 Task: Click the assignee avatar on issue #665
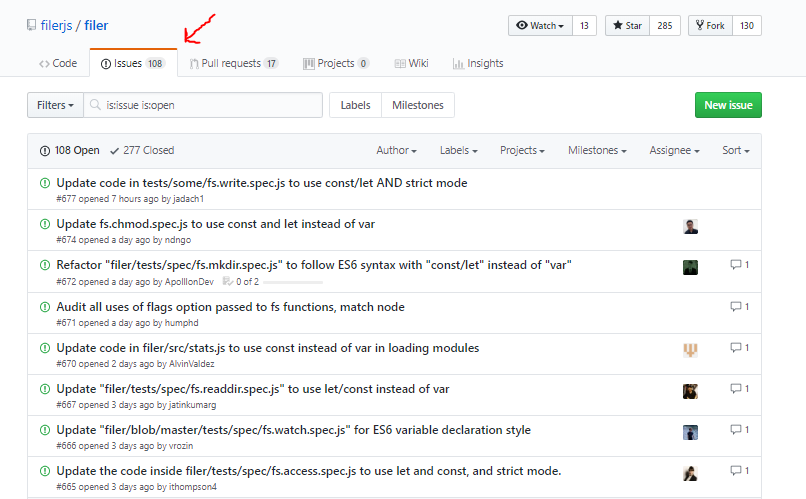point(690,473)
